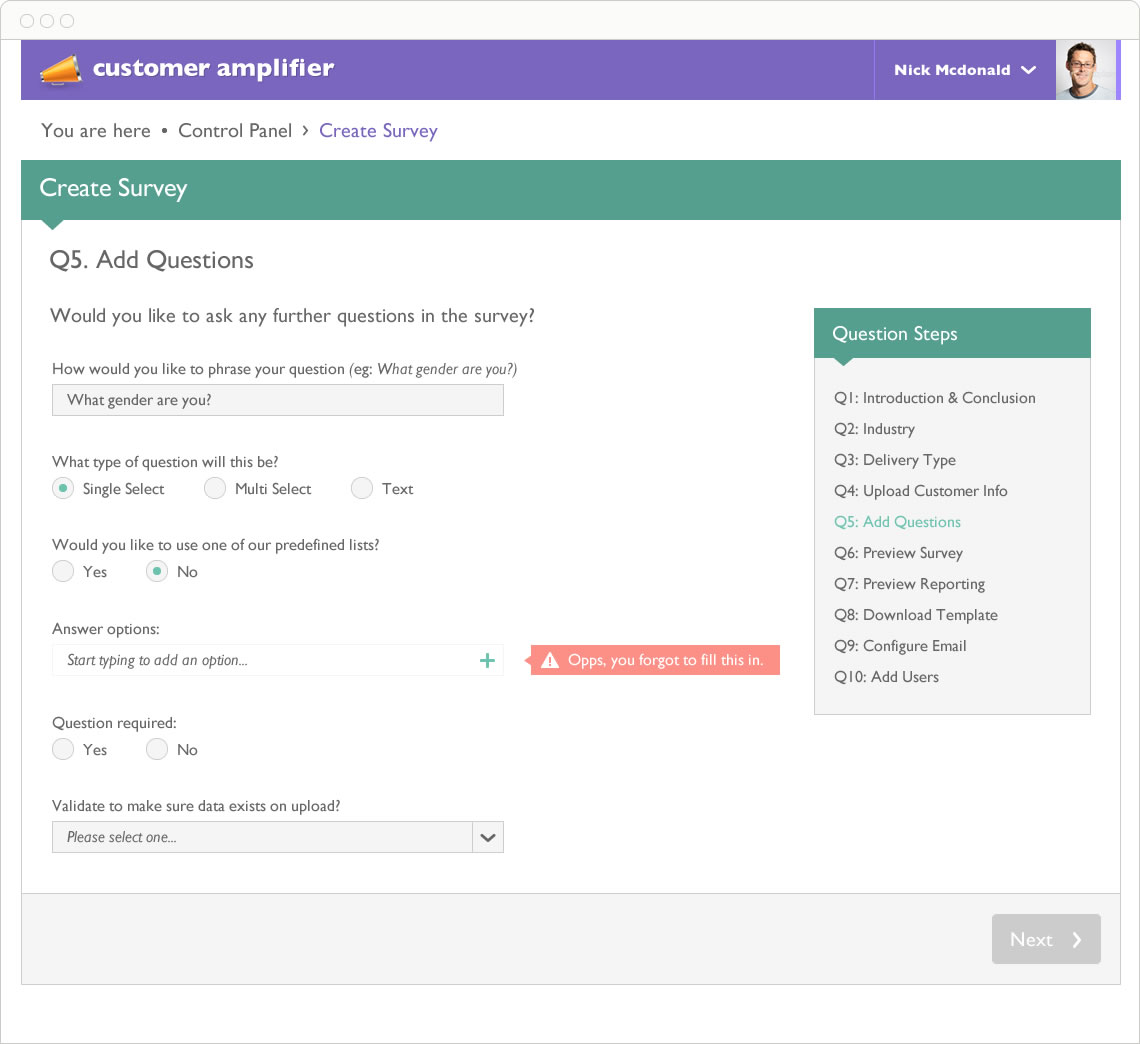Screen dimensions: 1140x1044
Task: Click the Control Panel breadcrumb link
Action: [x=235, y=131]
